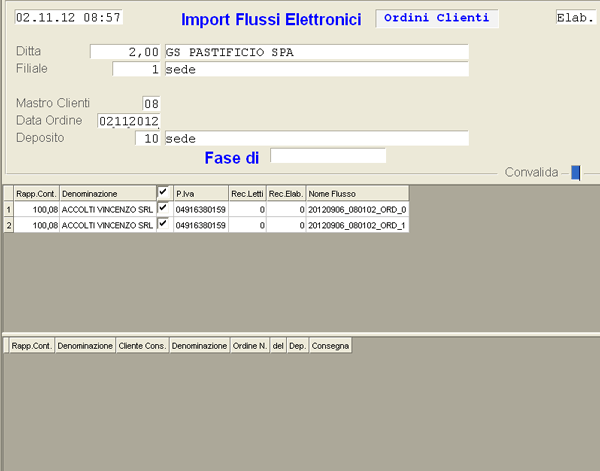Click P.Iva 04916380159 in row 2
The image size is (600, 471).
(201, 225)
